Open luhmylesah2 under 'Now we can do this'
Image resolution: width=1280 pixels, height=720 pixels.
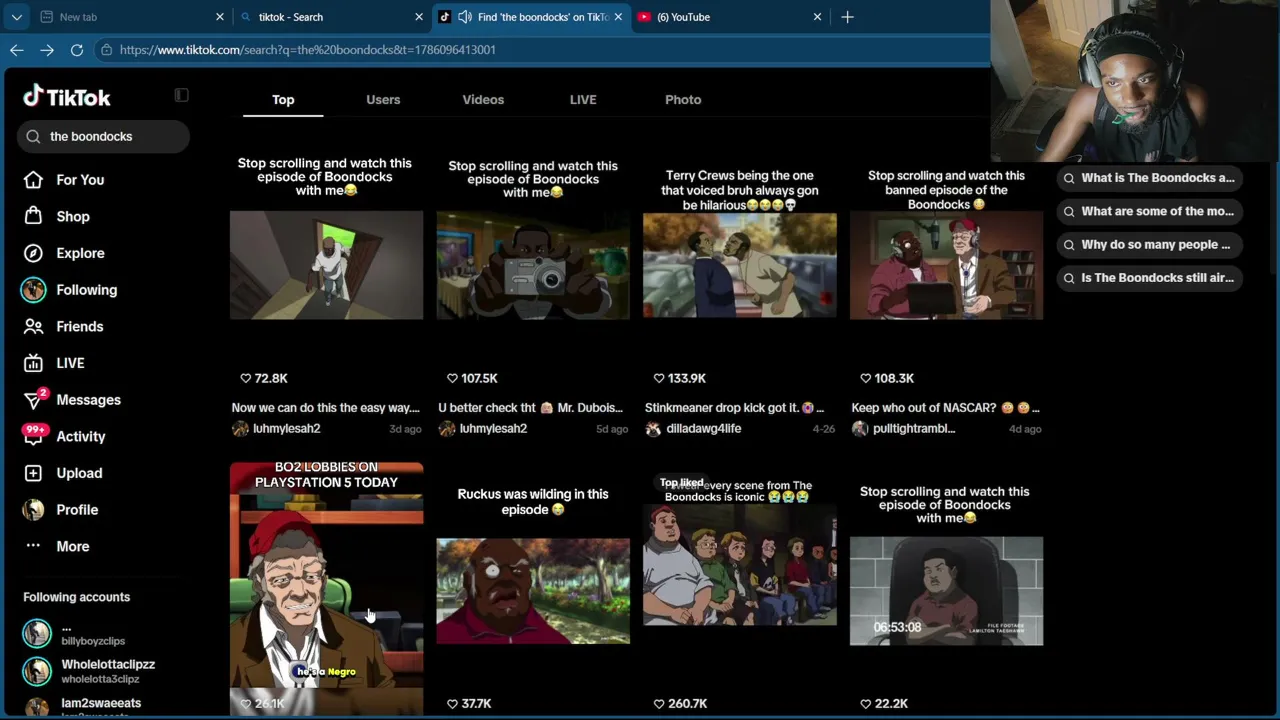(287, 429)
